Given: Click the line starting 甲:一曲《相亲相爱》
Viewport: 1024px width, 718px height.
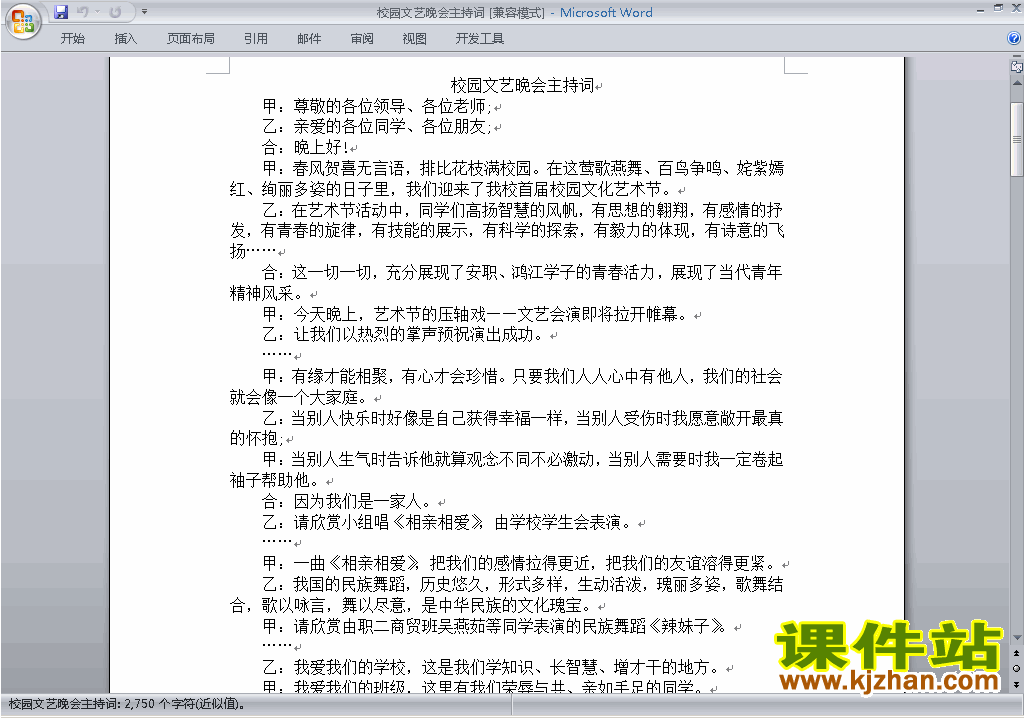Looking at the screenshot, I should tap(519, 563).
